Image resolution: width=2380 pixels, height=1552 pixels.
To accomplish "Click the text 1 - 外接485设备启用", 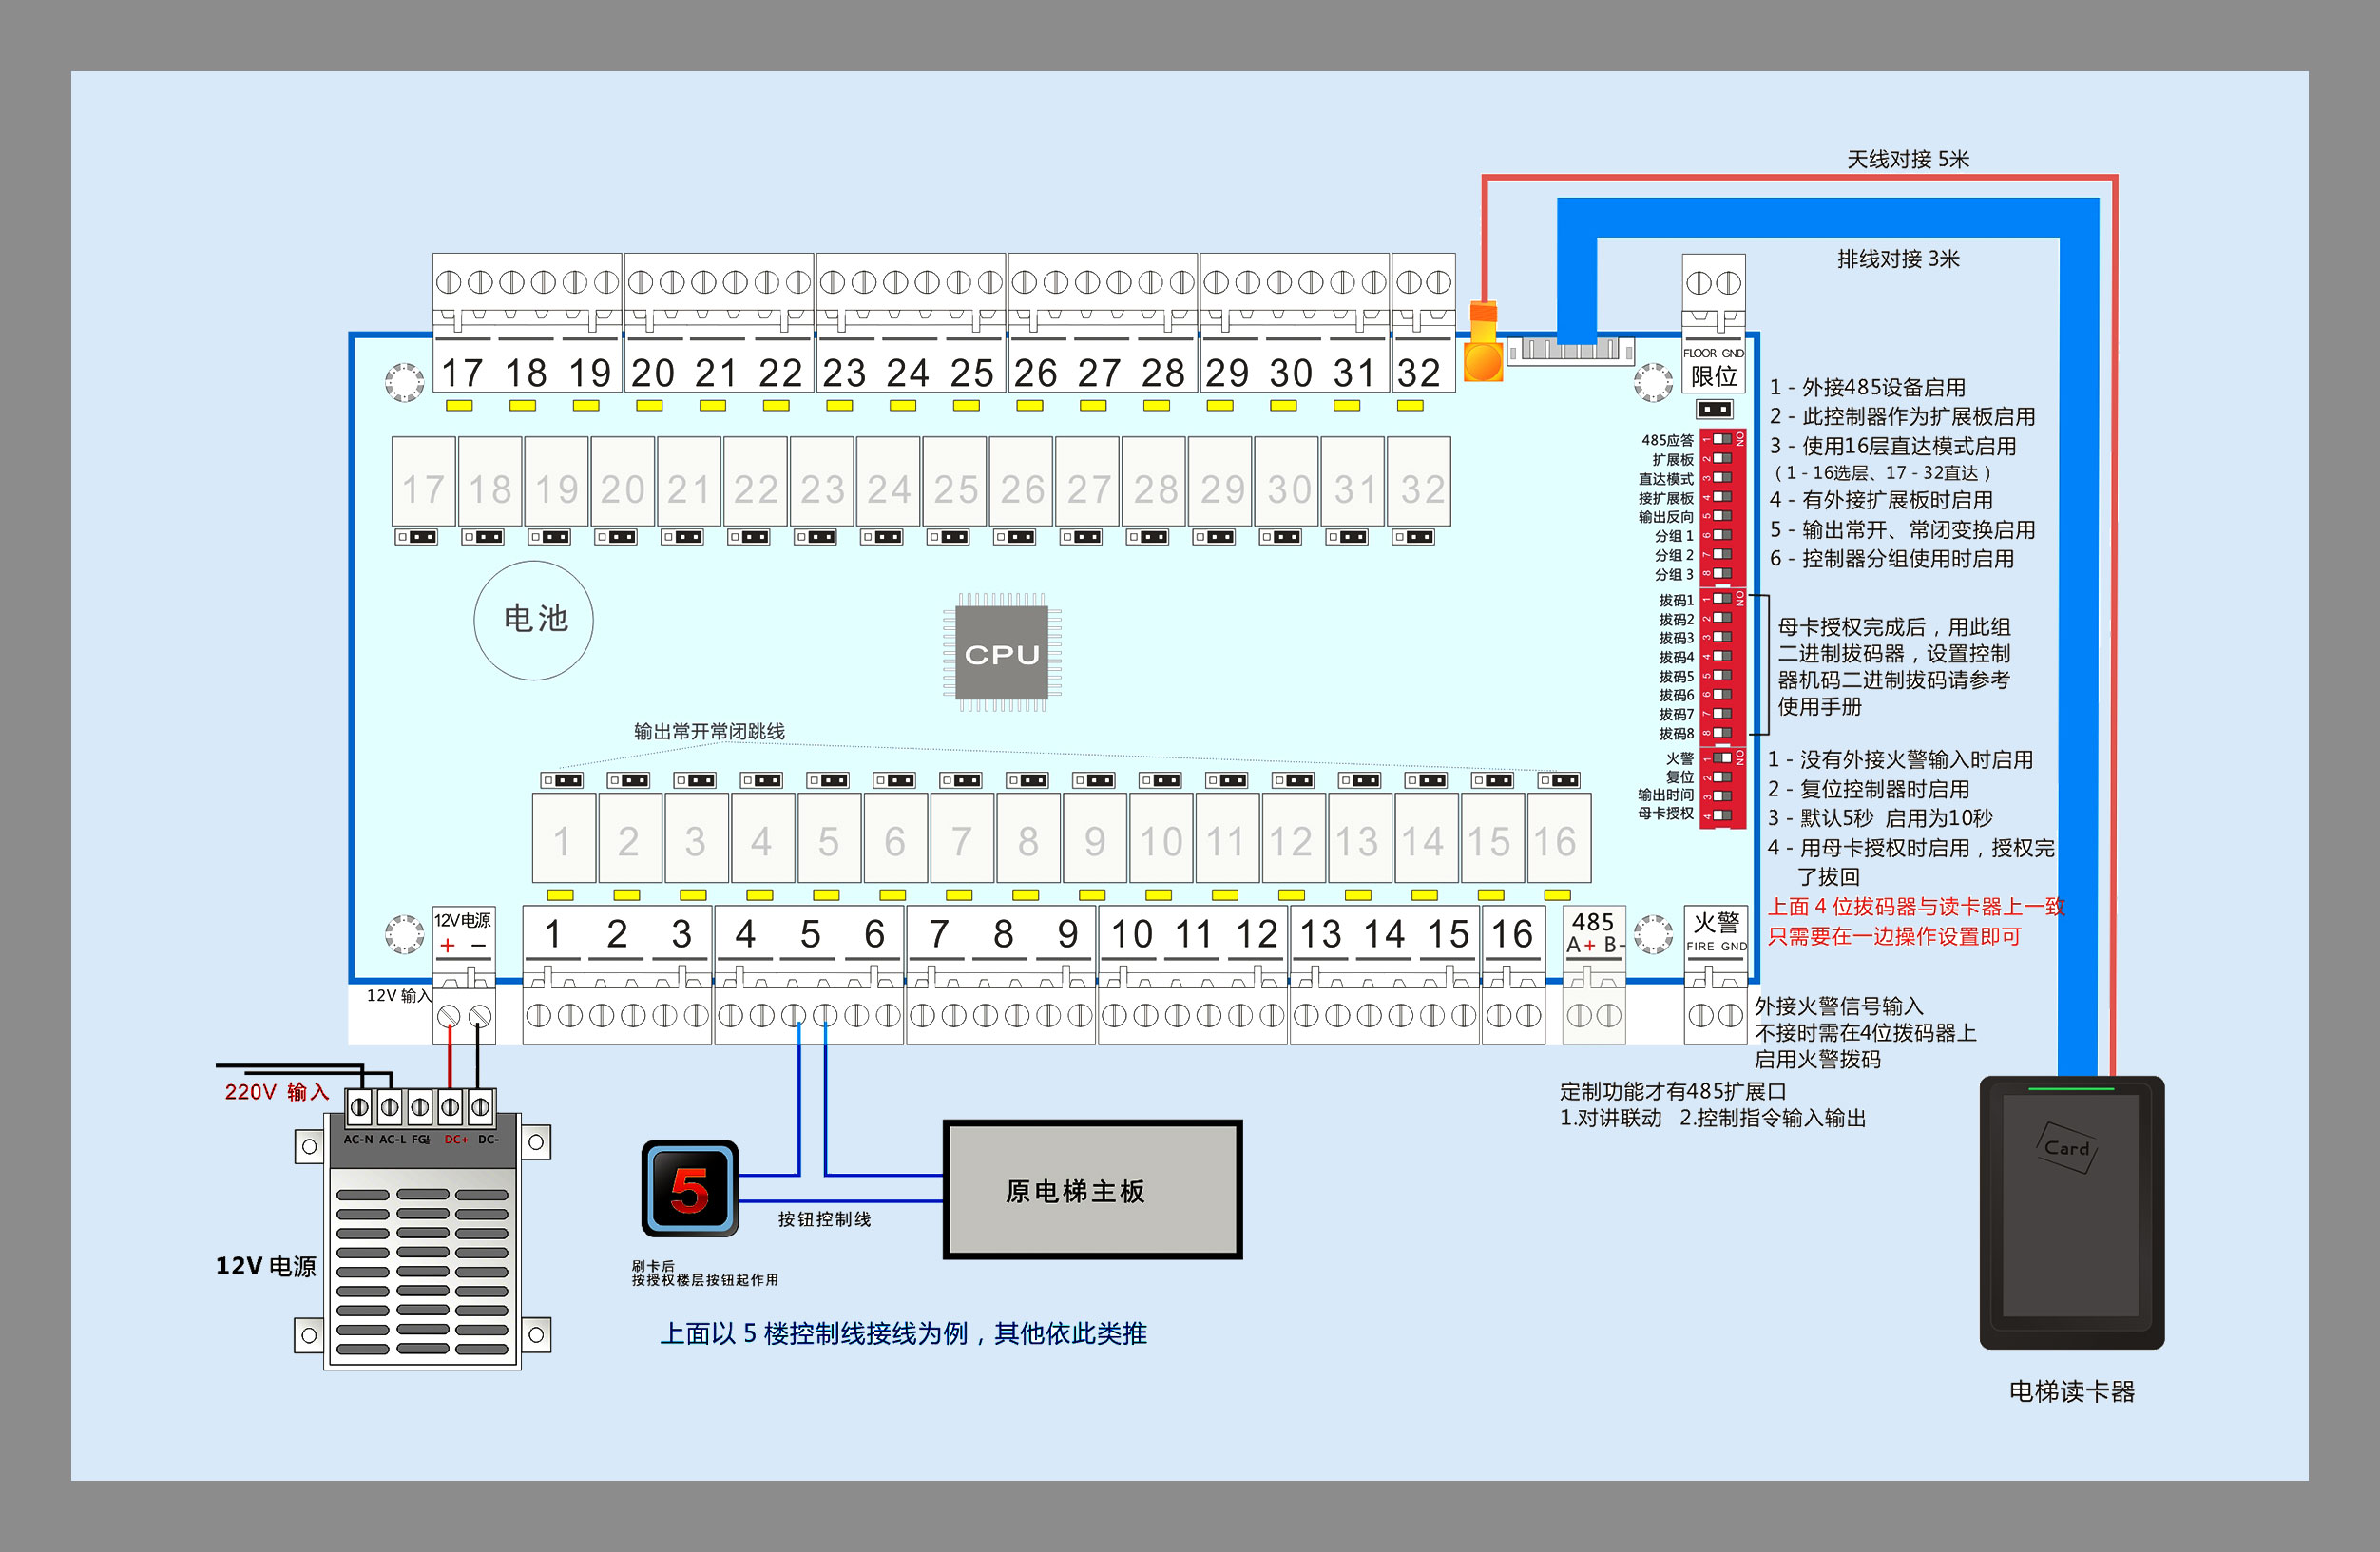I will pyautogui.click(x=1867, y=387).
